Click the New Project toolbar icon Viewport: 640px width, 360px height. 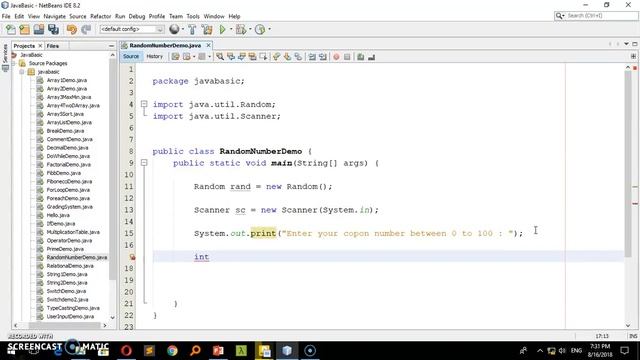[x=24, y=29]
